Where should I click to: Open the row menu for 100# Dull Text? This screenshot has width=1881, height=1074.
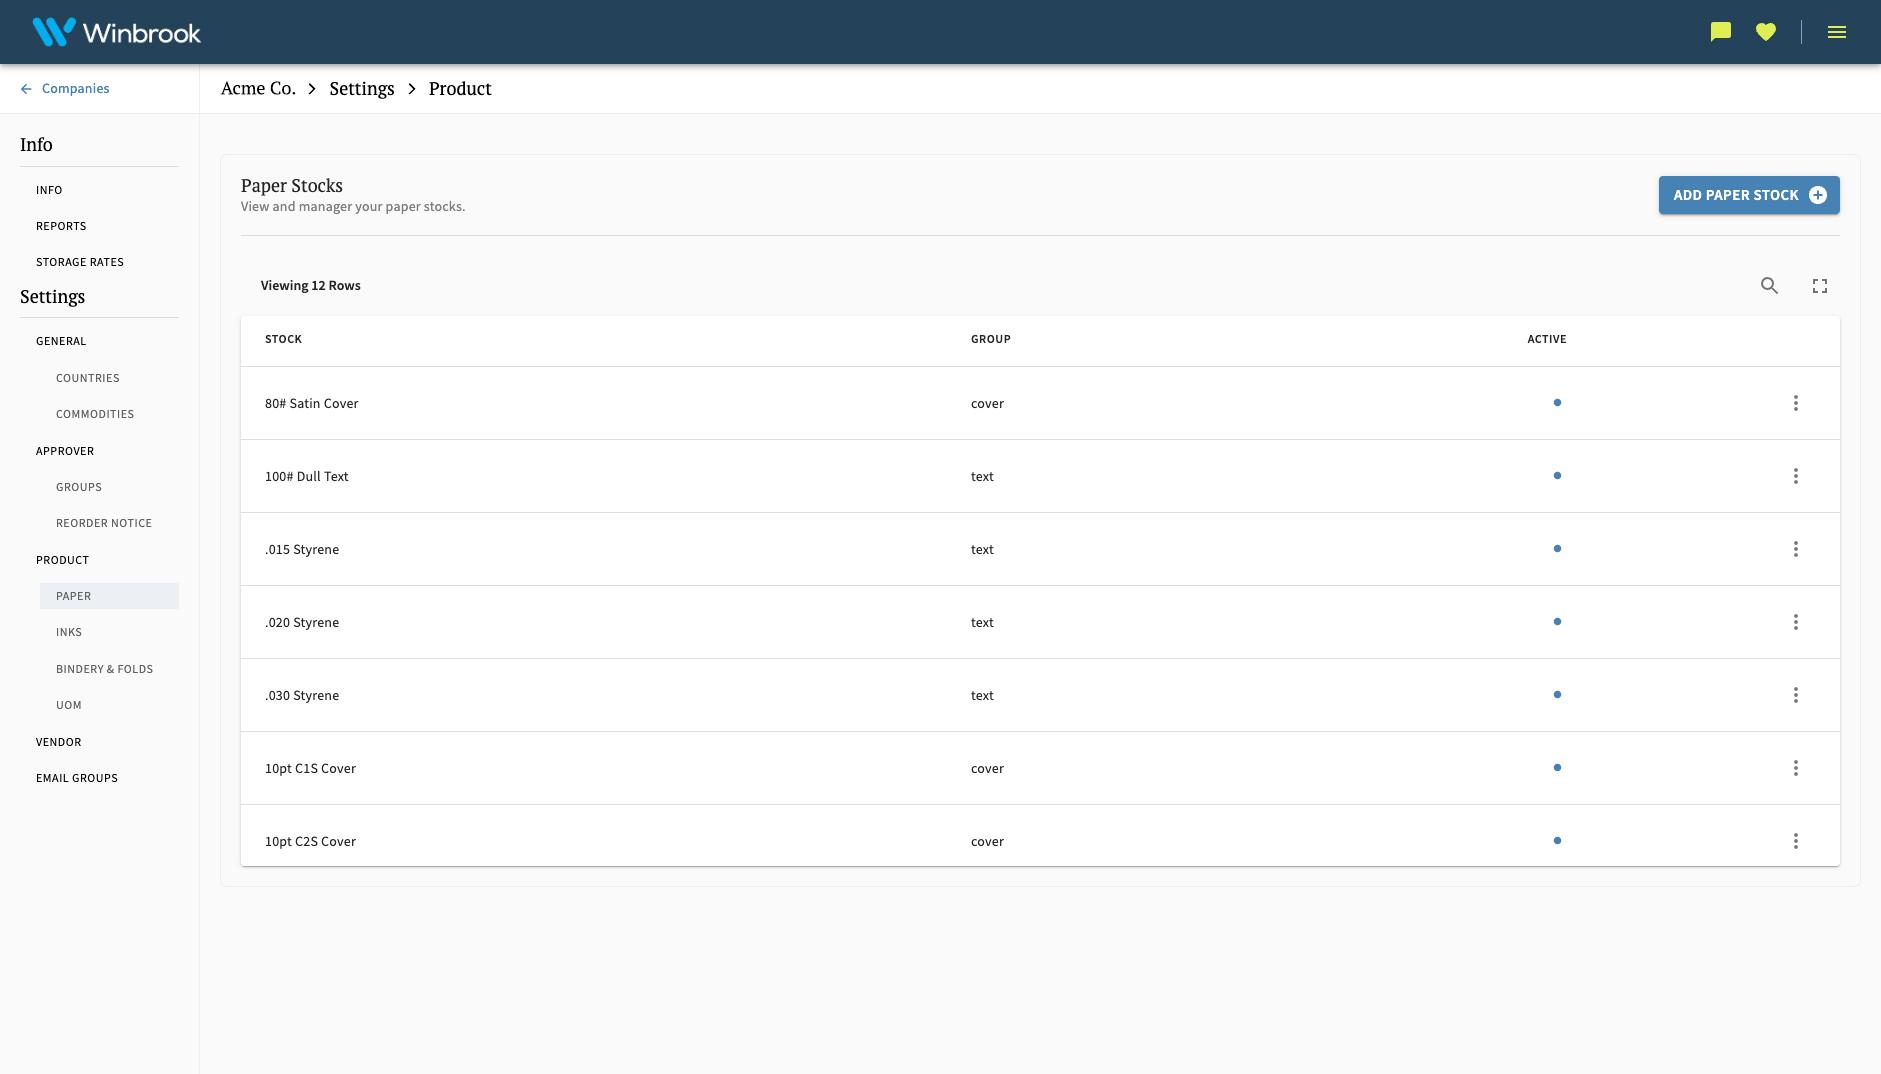pos(1796,476)
